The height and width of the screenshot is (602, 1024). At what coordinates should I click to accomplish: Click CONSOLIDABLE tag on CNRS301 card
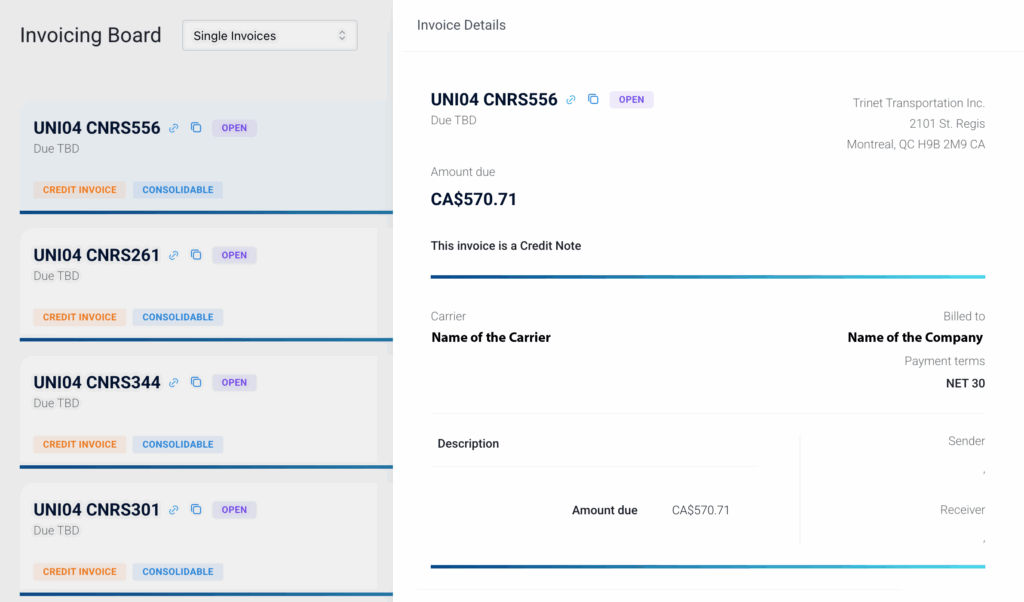(178, 572)
